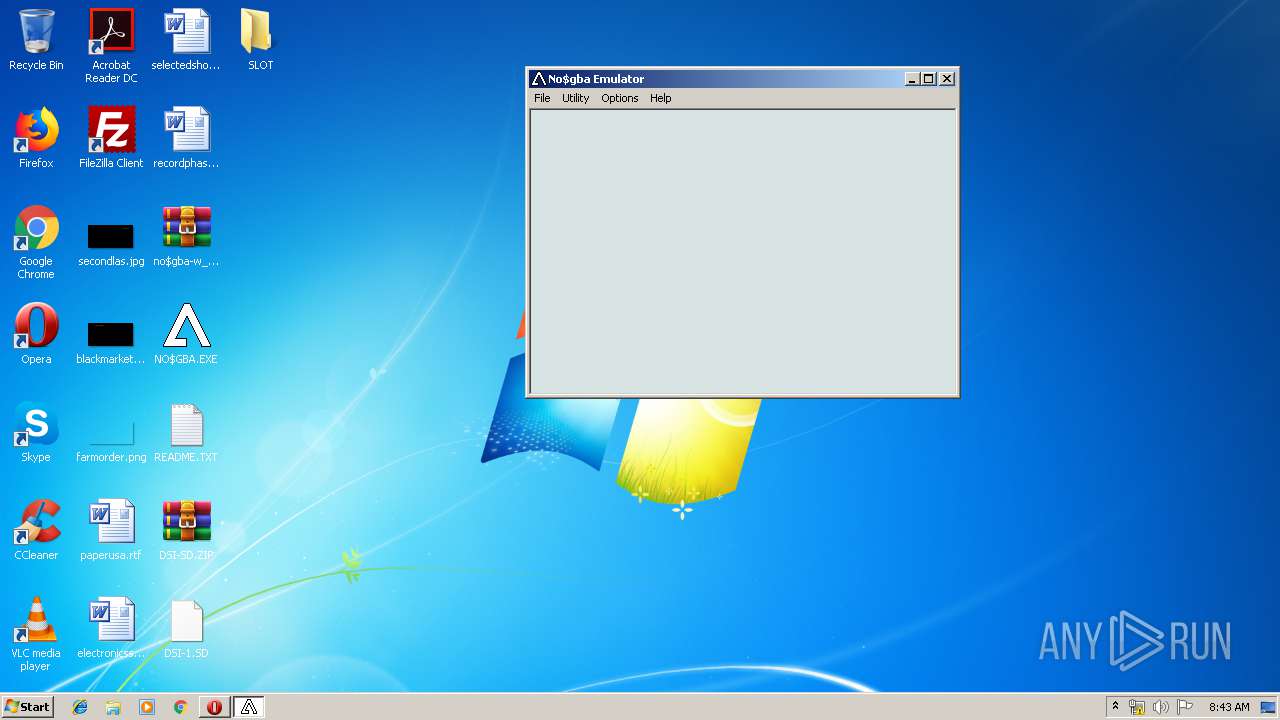Screen dimensions: 1280x720
Task: Minimize the No$gba Emulator window
Action: click(x=912, y=79)
